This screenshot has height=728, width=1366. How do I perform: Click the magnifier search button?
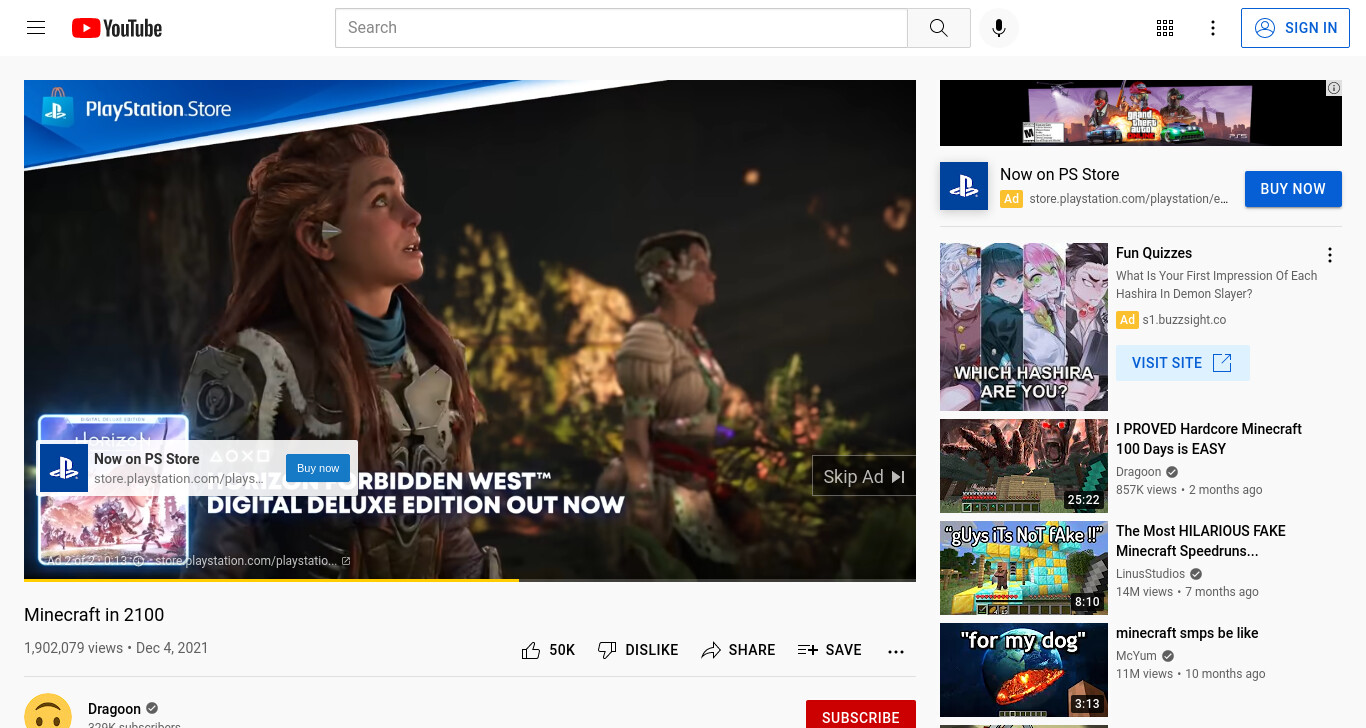coord(938,28)
